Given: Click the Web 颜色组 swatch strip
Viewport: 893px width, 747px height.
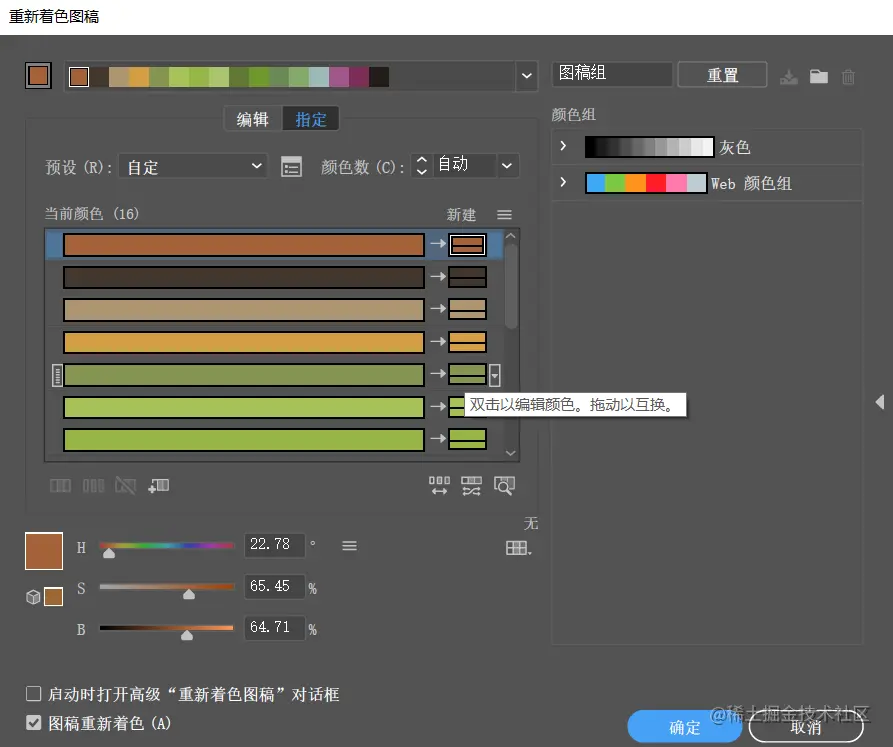Looking at the screenshot, I should coord(646,183).
